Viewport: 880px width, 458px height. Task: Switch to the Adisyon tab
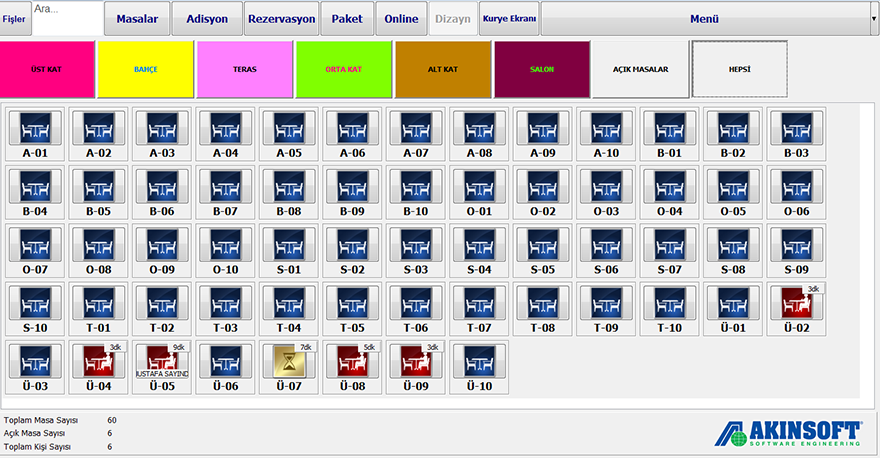click(x=206, y=19)
